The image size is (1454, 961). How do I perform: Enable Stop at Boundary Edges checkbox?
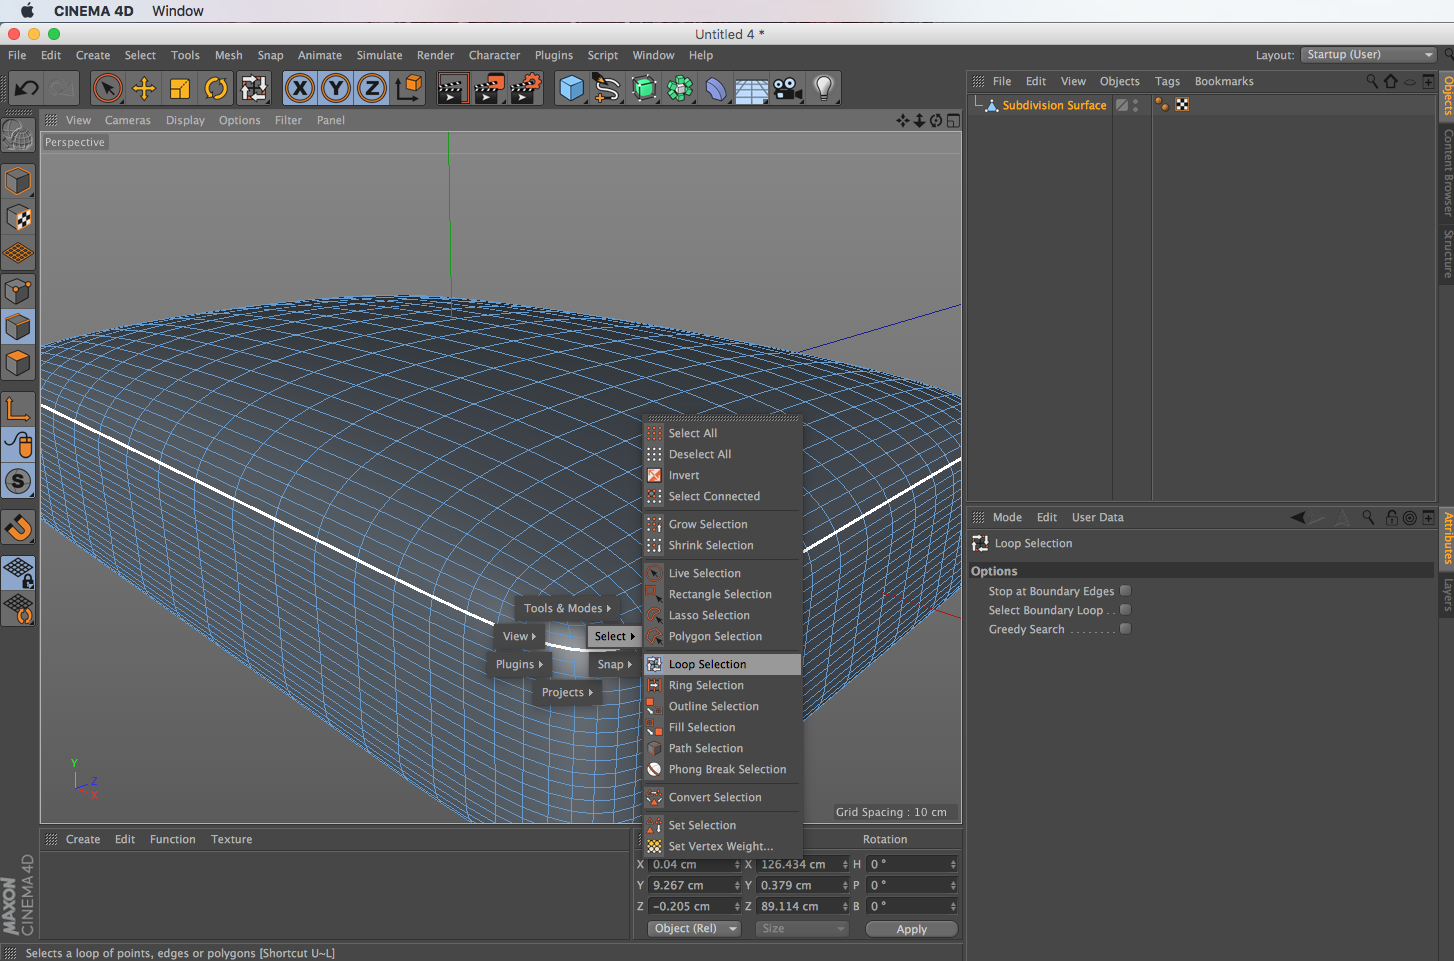[1125, 591]
